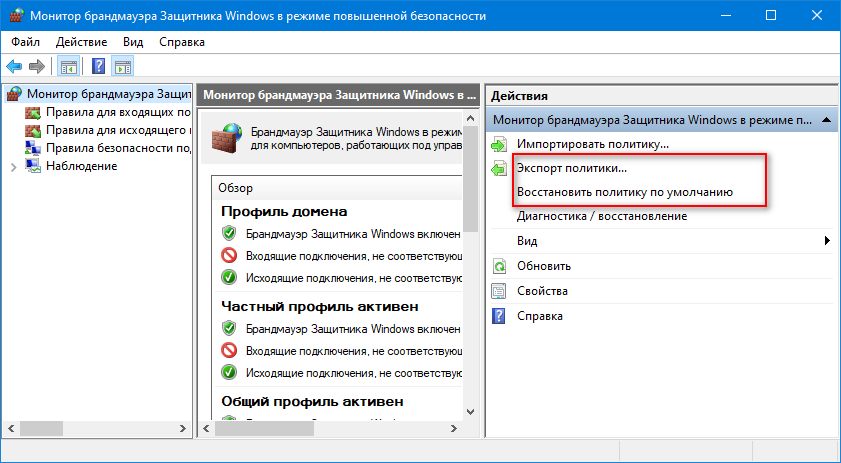Viewport: 841px width, 463px height.
Task: Click the inbound rules icon
Action: (x=33, y=113)
